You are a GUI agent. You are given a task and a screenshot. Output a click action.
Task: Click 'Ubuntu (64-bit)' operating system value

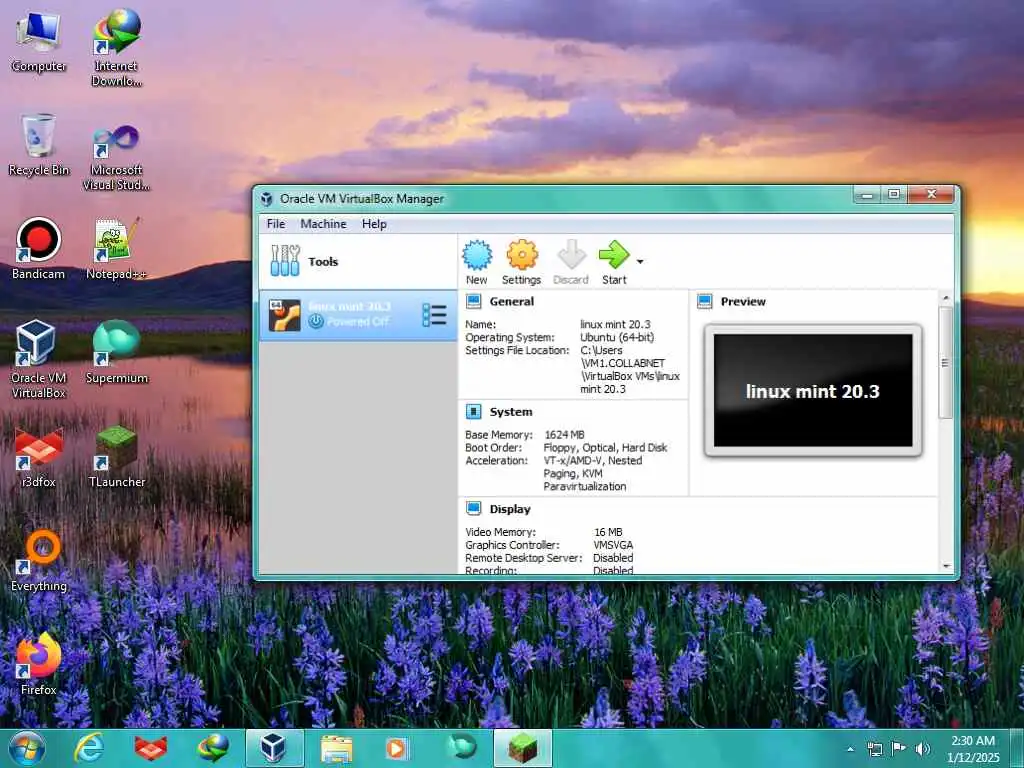point(617,337)
